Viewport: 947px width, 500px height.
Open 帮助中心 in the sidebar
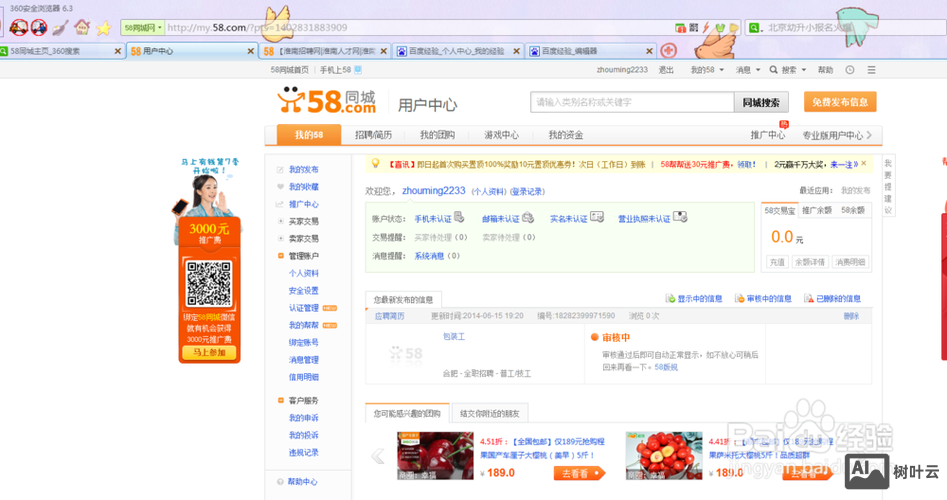click(x=302, y=482)
